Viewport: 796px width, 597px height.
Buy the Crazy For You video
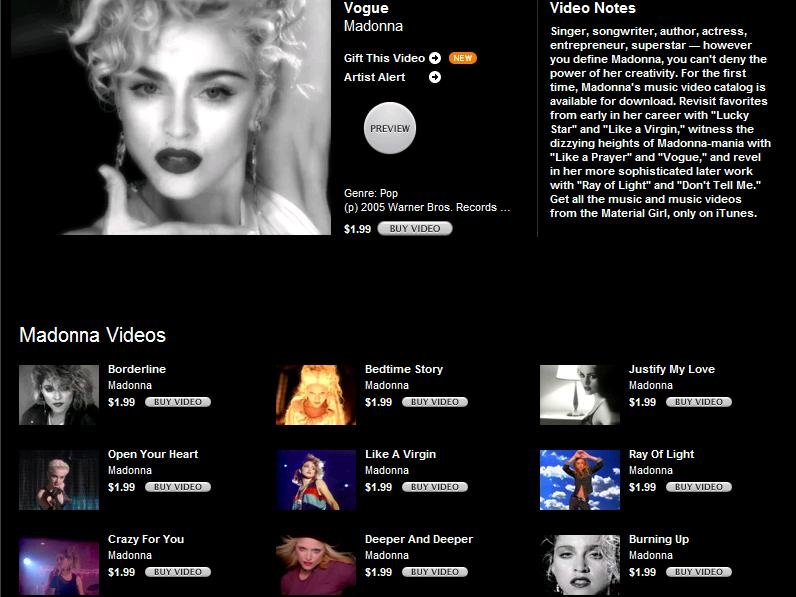click(178, 572)
